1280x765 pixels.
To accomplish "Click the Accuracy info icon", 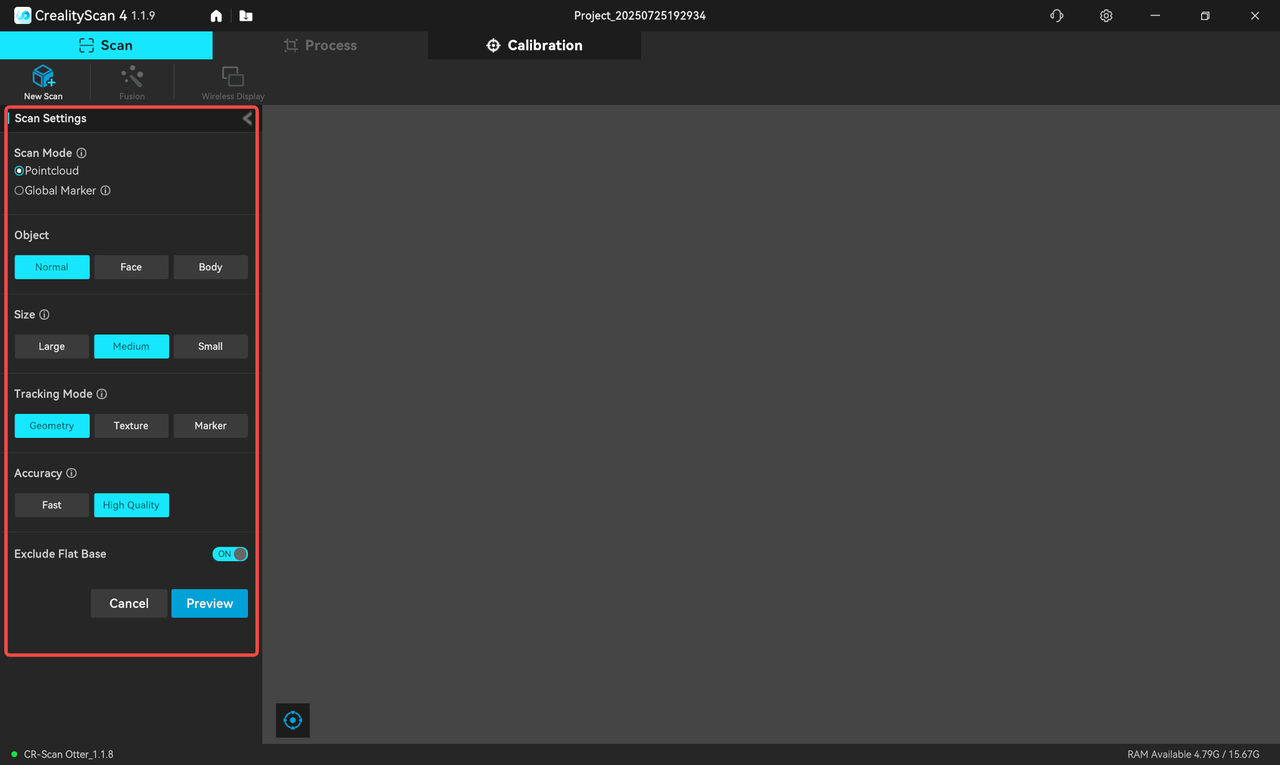I will [x=71, y=473].
